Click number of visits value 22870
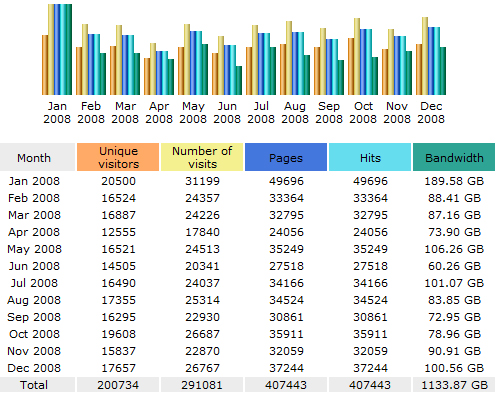Viewport: 500px width, 396px height. click(202, 351)
